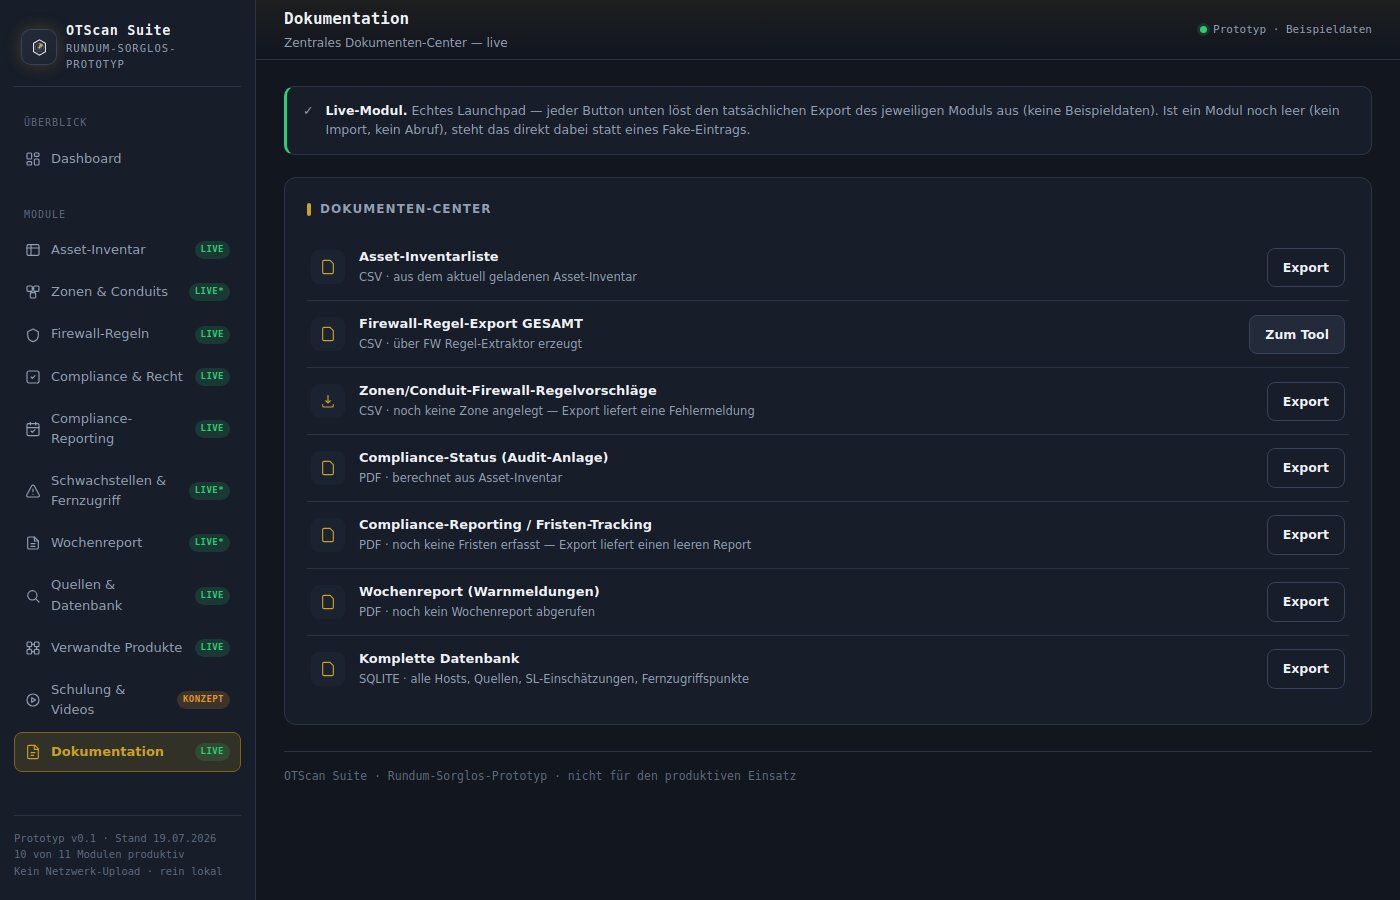Viewport: 1400px width, 900px height.
Task: Click the Verwandte Produkte icon
Action: point(33,648)
